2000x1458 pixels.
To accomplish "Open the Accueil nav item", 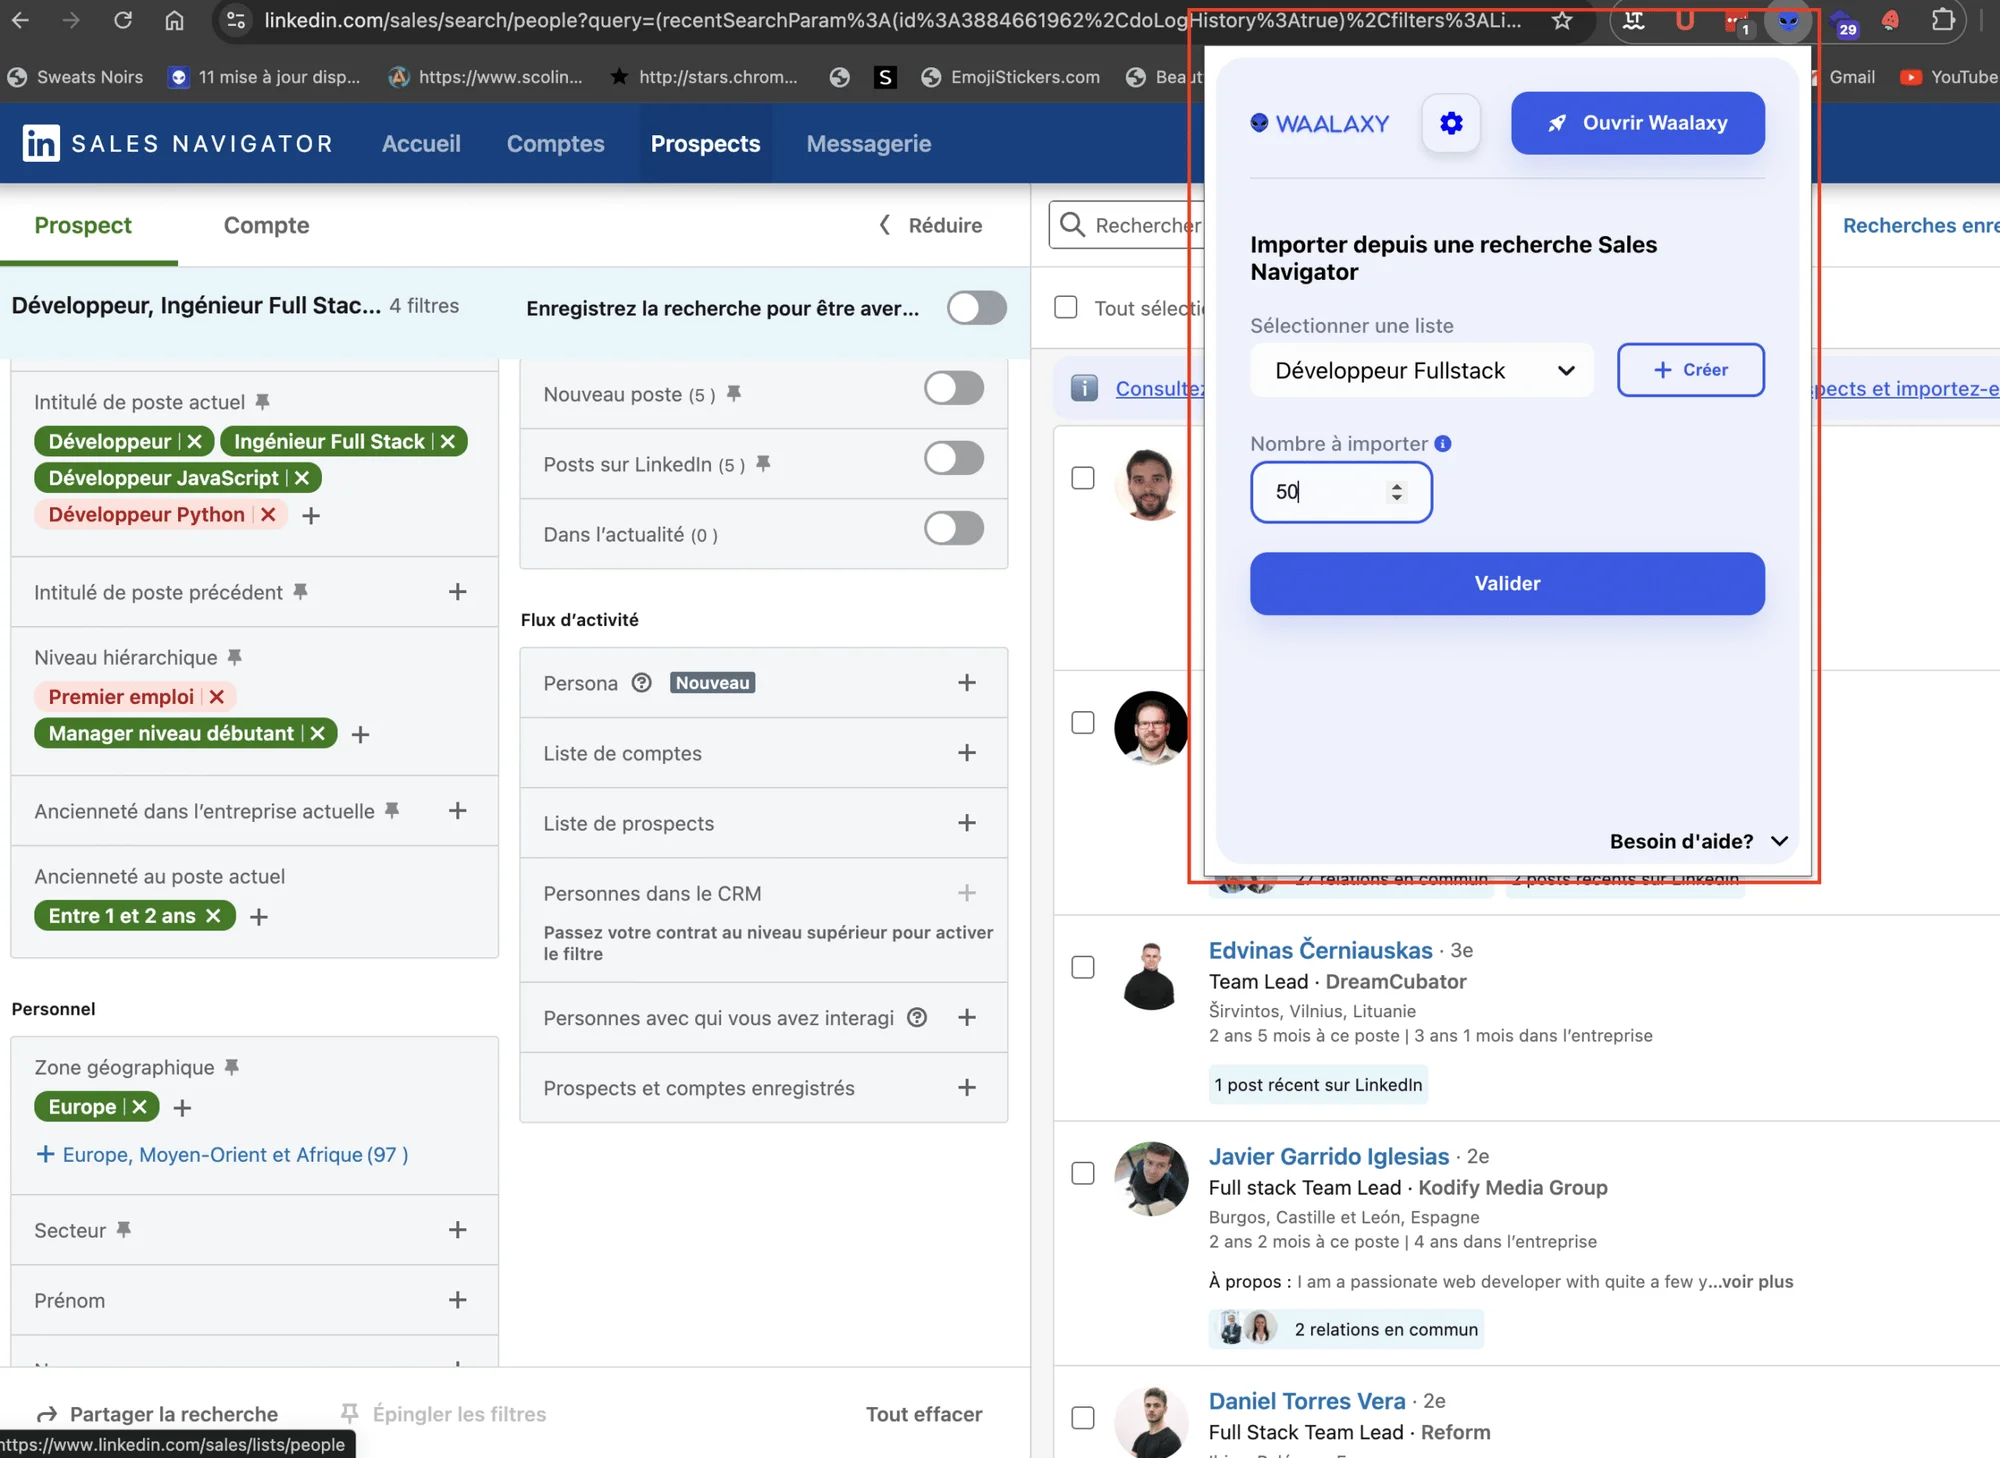I will pyautogui.click(x=421, y=144).
